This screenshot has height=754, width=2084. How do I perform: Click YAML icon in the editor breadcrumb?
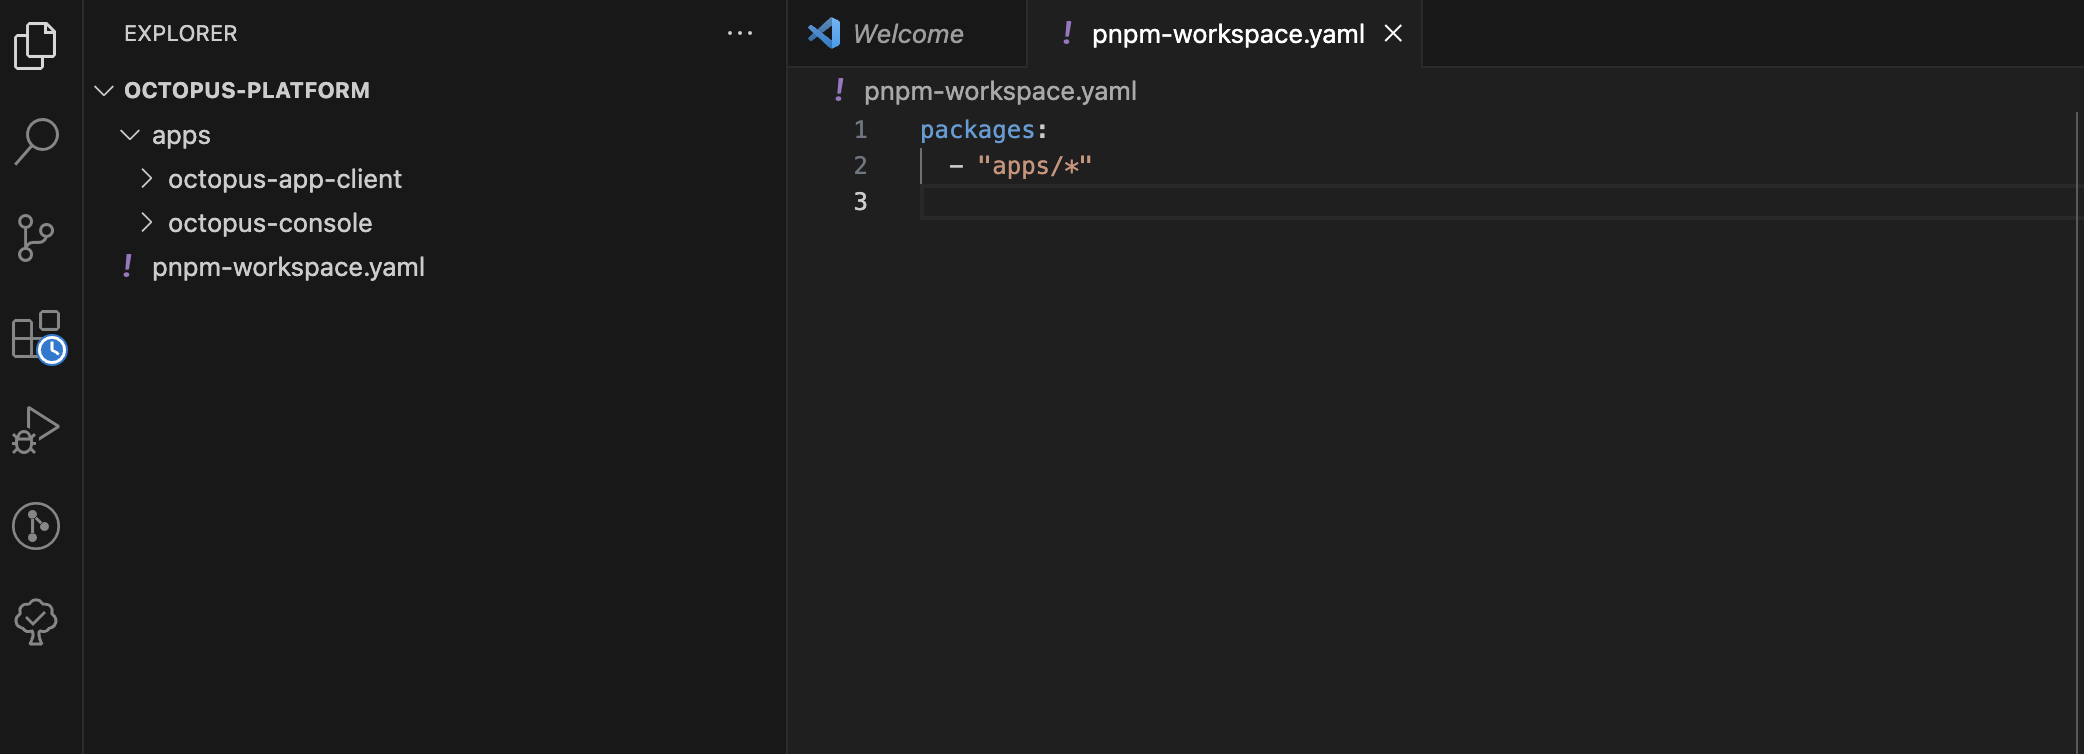click(x=839, y=90)
